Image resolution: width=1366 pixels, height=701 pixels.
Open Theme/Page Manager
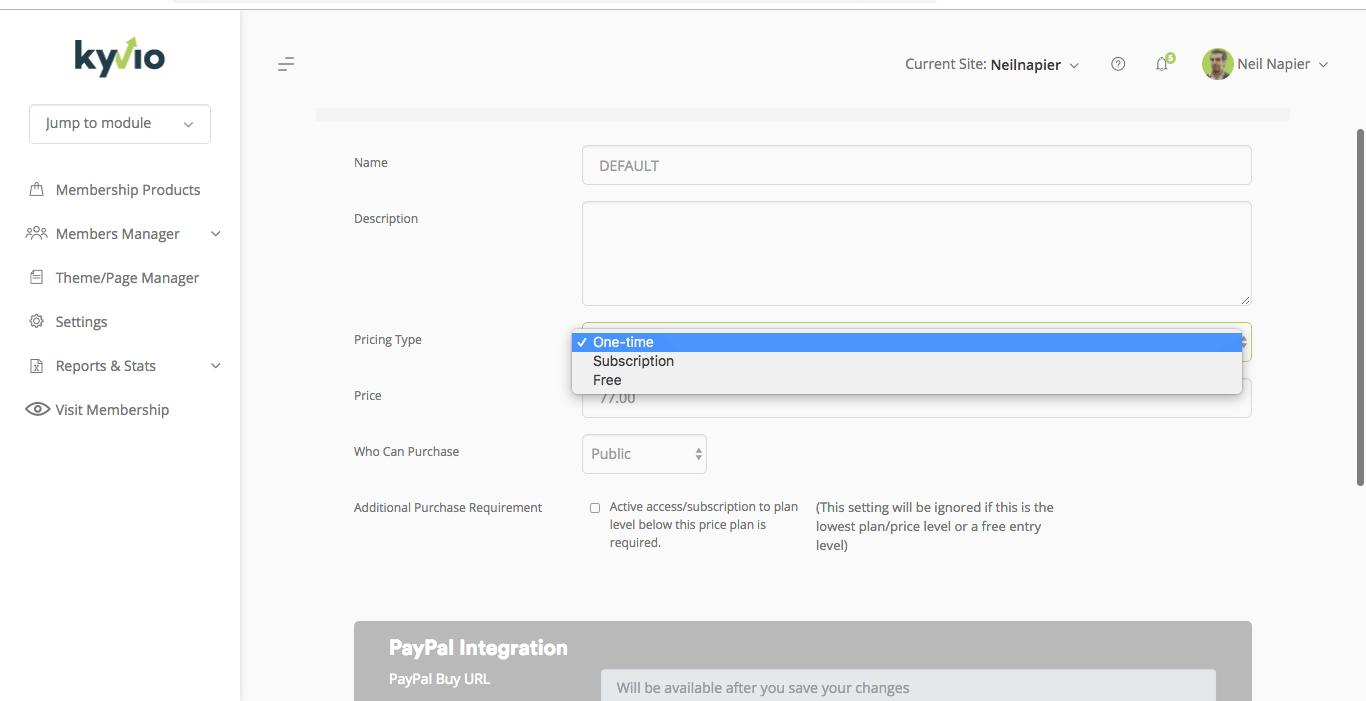(x=128, y=278)
